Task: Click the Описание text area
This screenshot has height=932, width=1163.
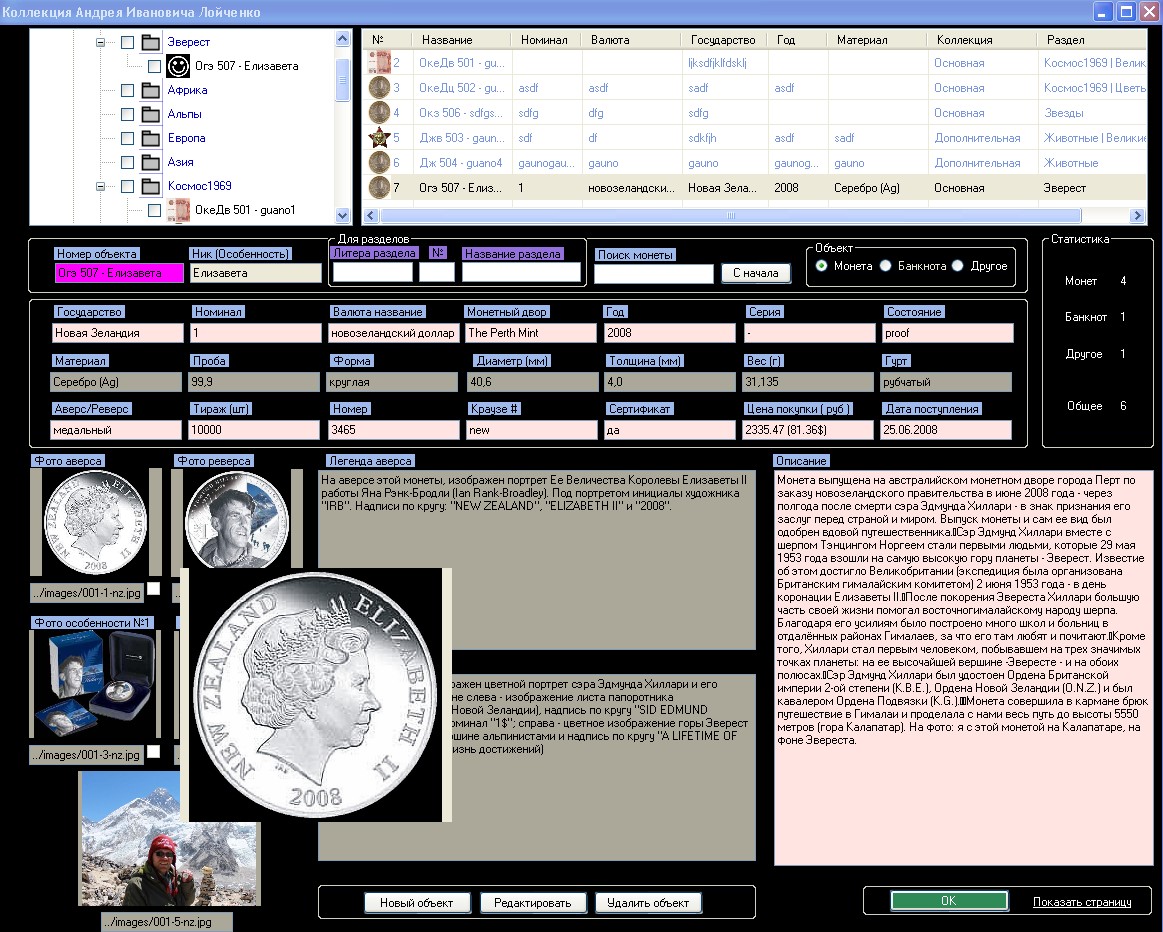Action: [x=963, y=668]
